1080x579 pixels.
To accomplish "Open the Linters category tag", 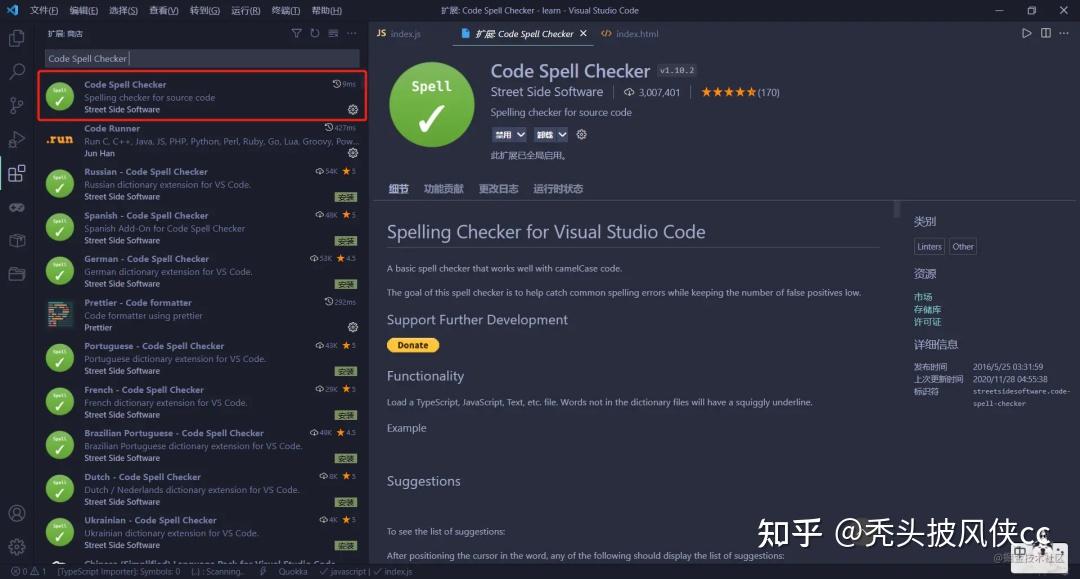I will (929, 246).
